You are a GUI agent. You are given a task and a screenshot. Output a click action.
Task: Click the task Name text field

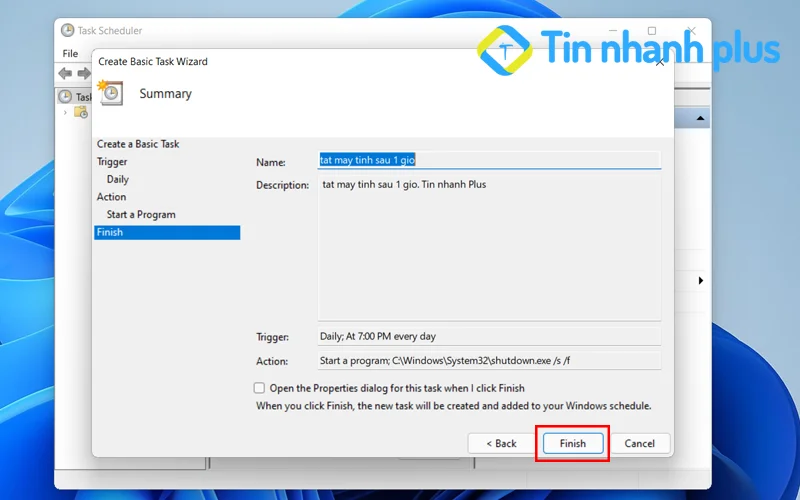(488, 160)
